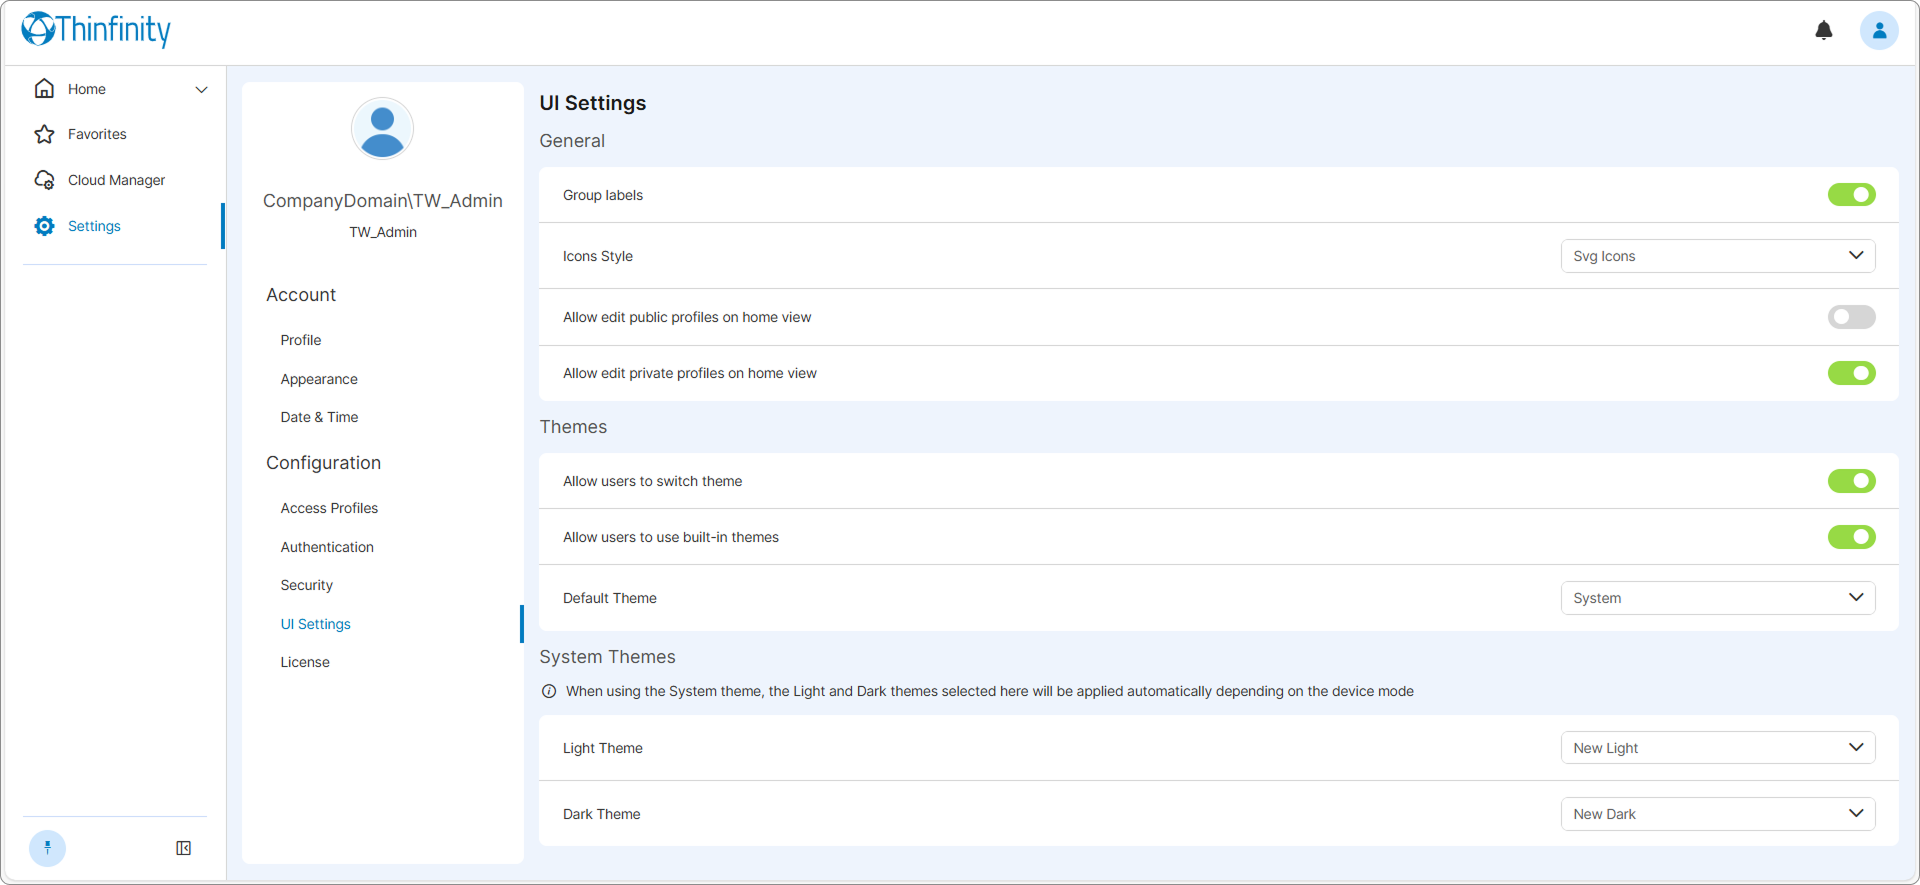1920x885 pixels.
Task: Enable edit public profiles on home view
Action: coord(1851,317)
